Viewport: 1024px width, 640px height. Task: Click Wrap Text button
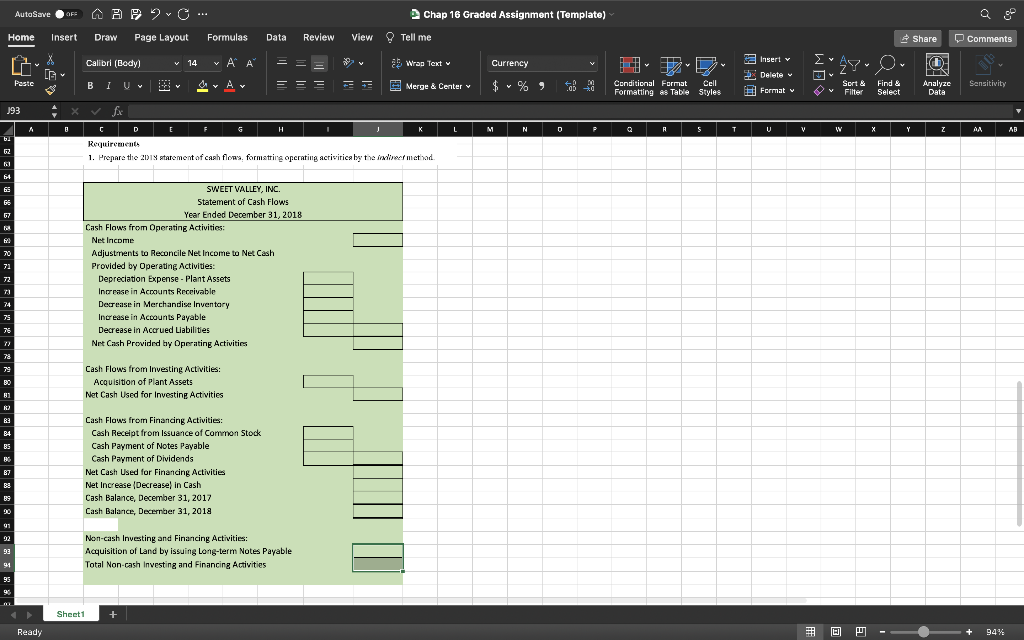(421, 63)
